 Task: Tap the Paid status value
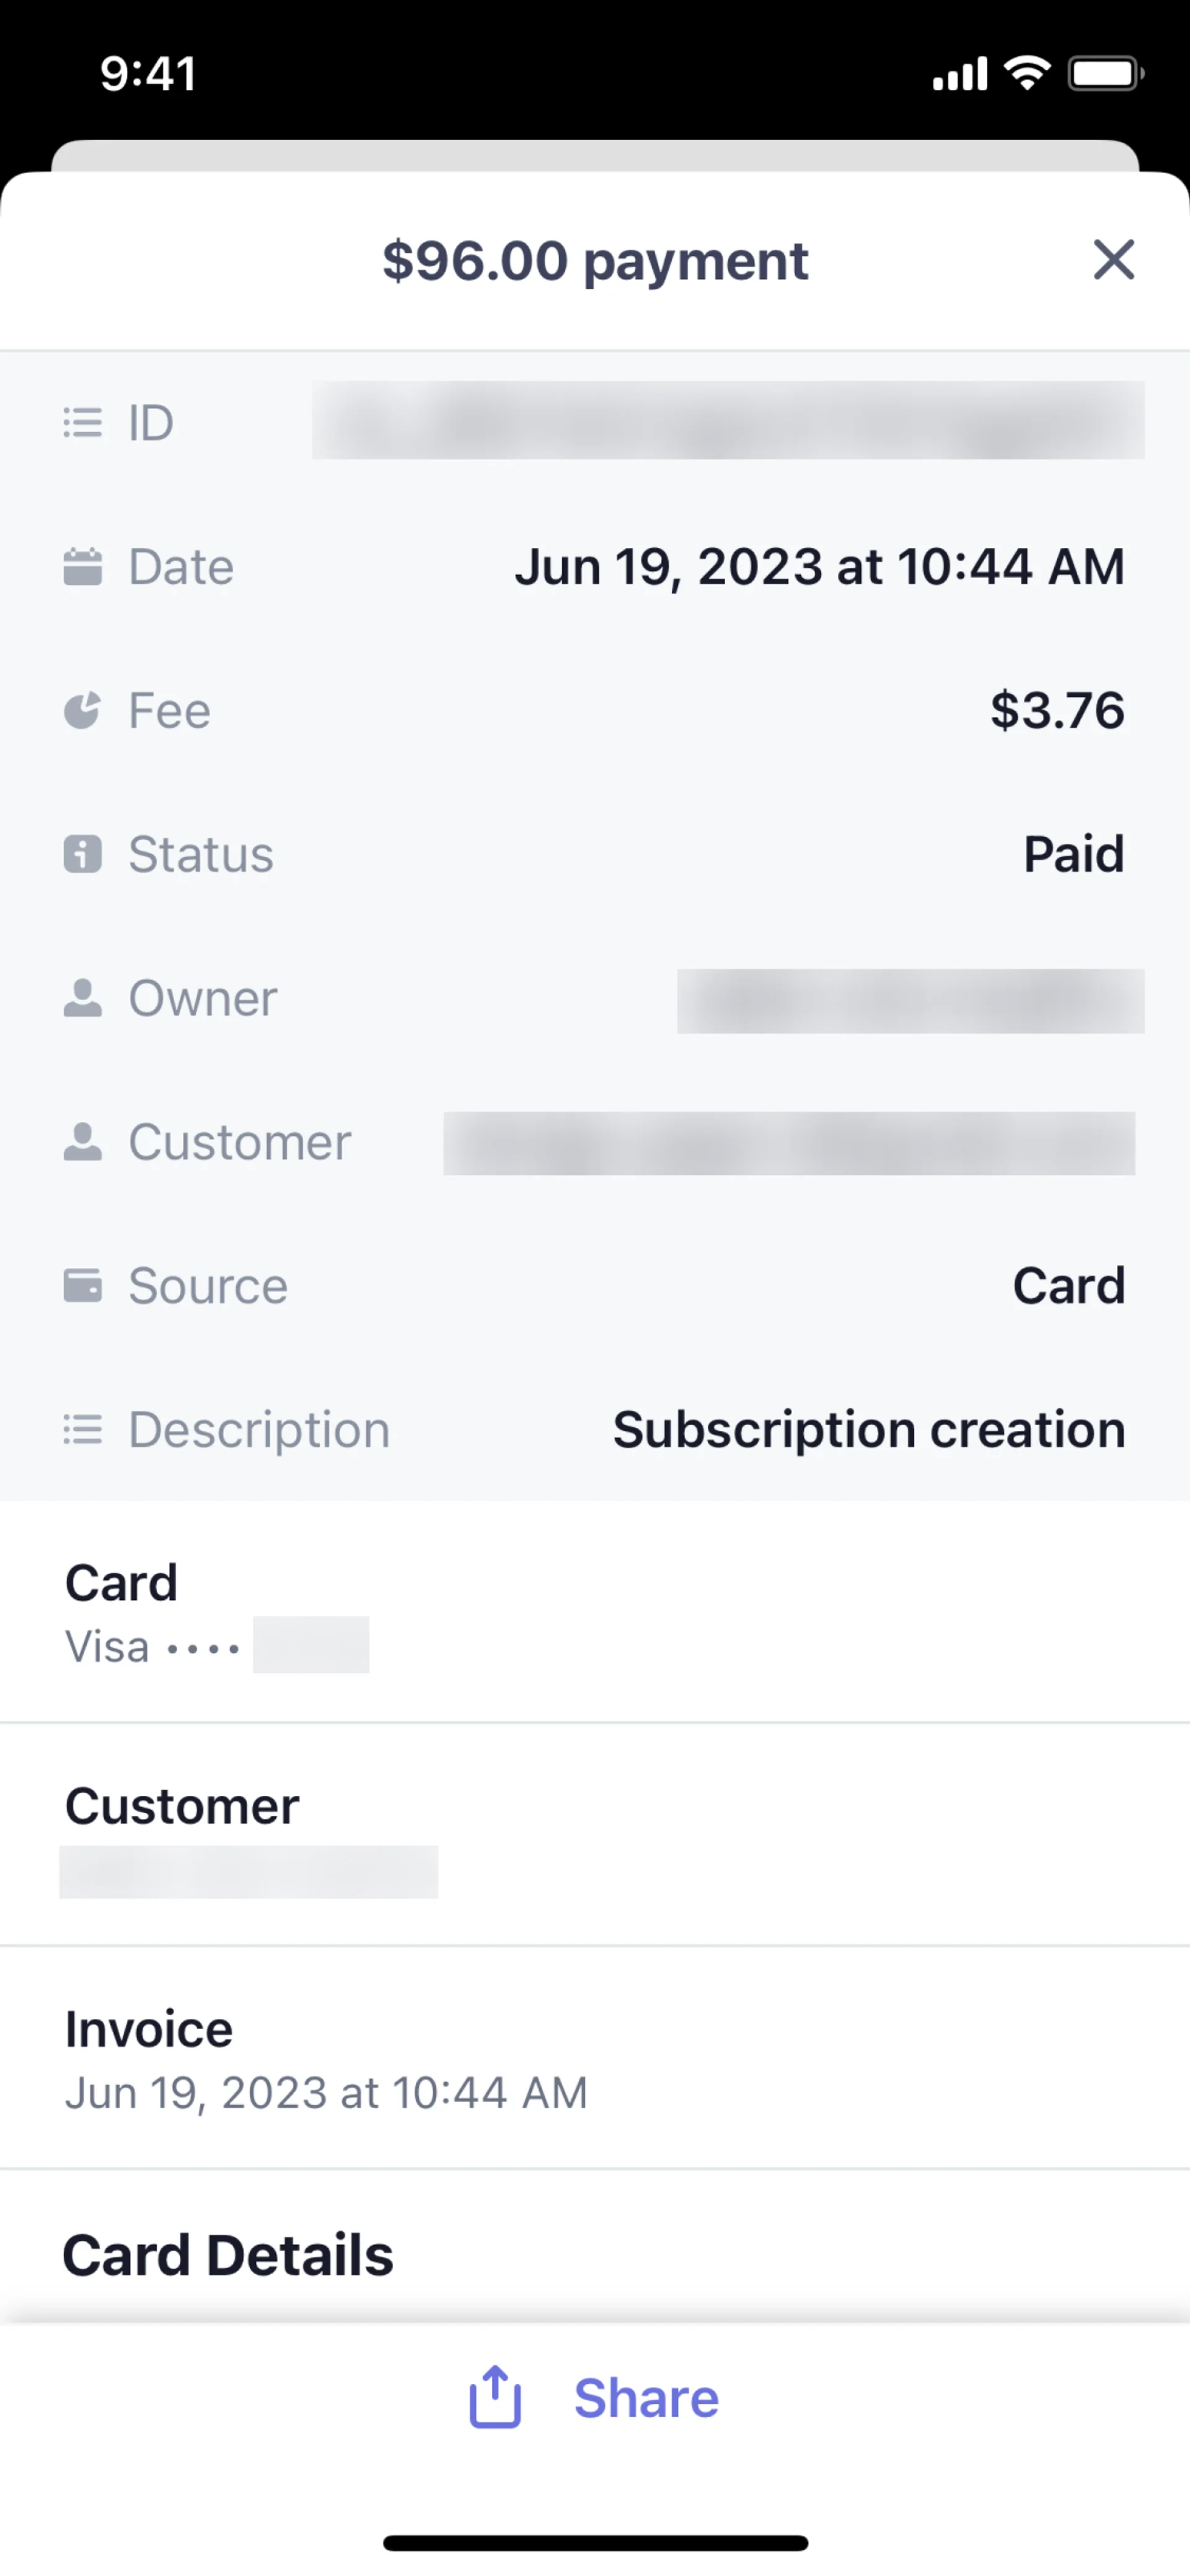1073,855
